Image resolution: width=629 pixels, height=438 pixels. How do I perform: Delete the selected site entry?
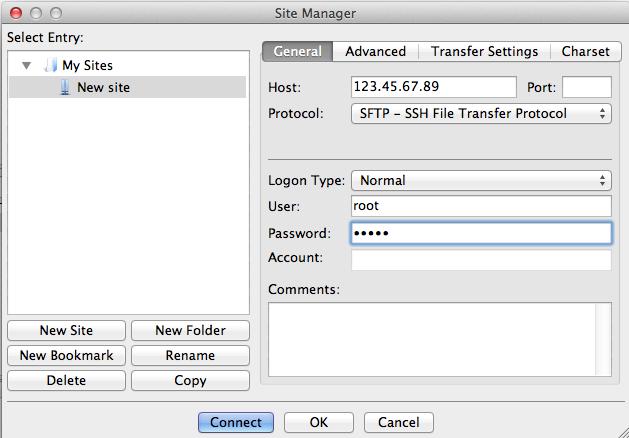67,381
